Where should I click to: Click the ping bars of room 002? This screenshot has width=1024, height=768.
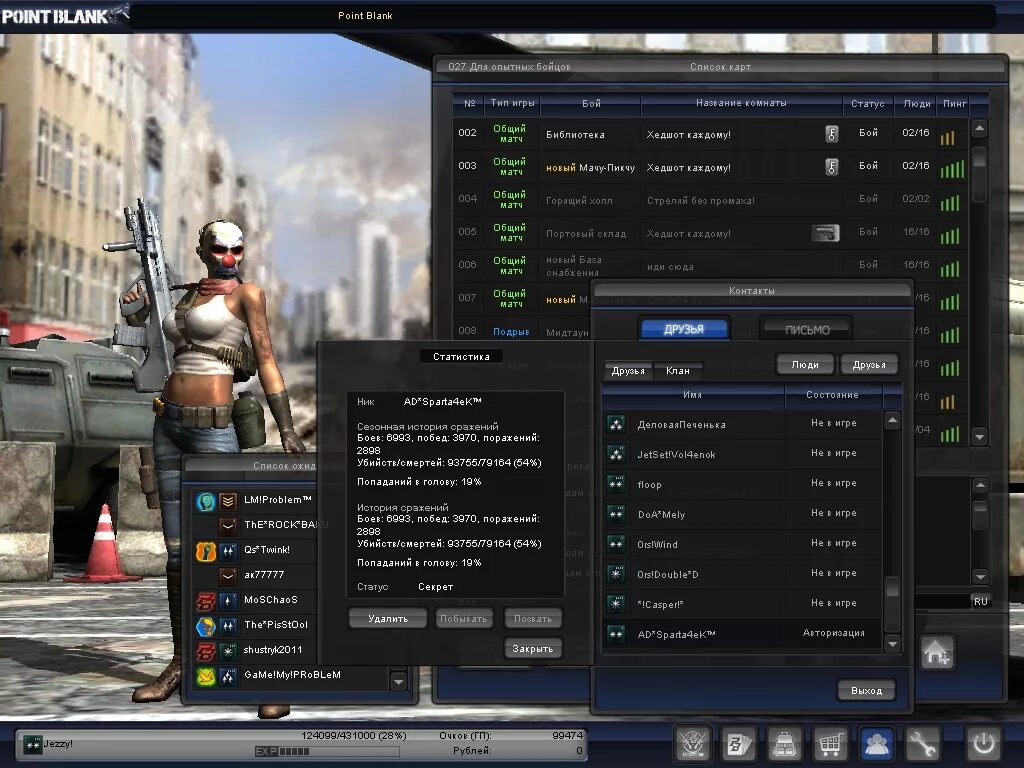[x=948, y=137]
